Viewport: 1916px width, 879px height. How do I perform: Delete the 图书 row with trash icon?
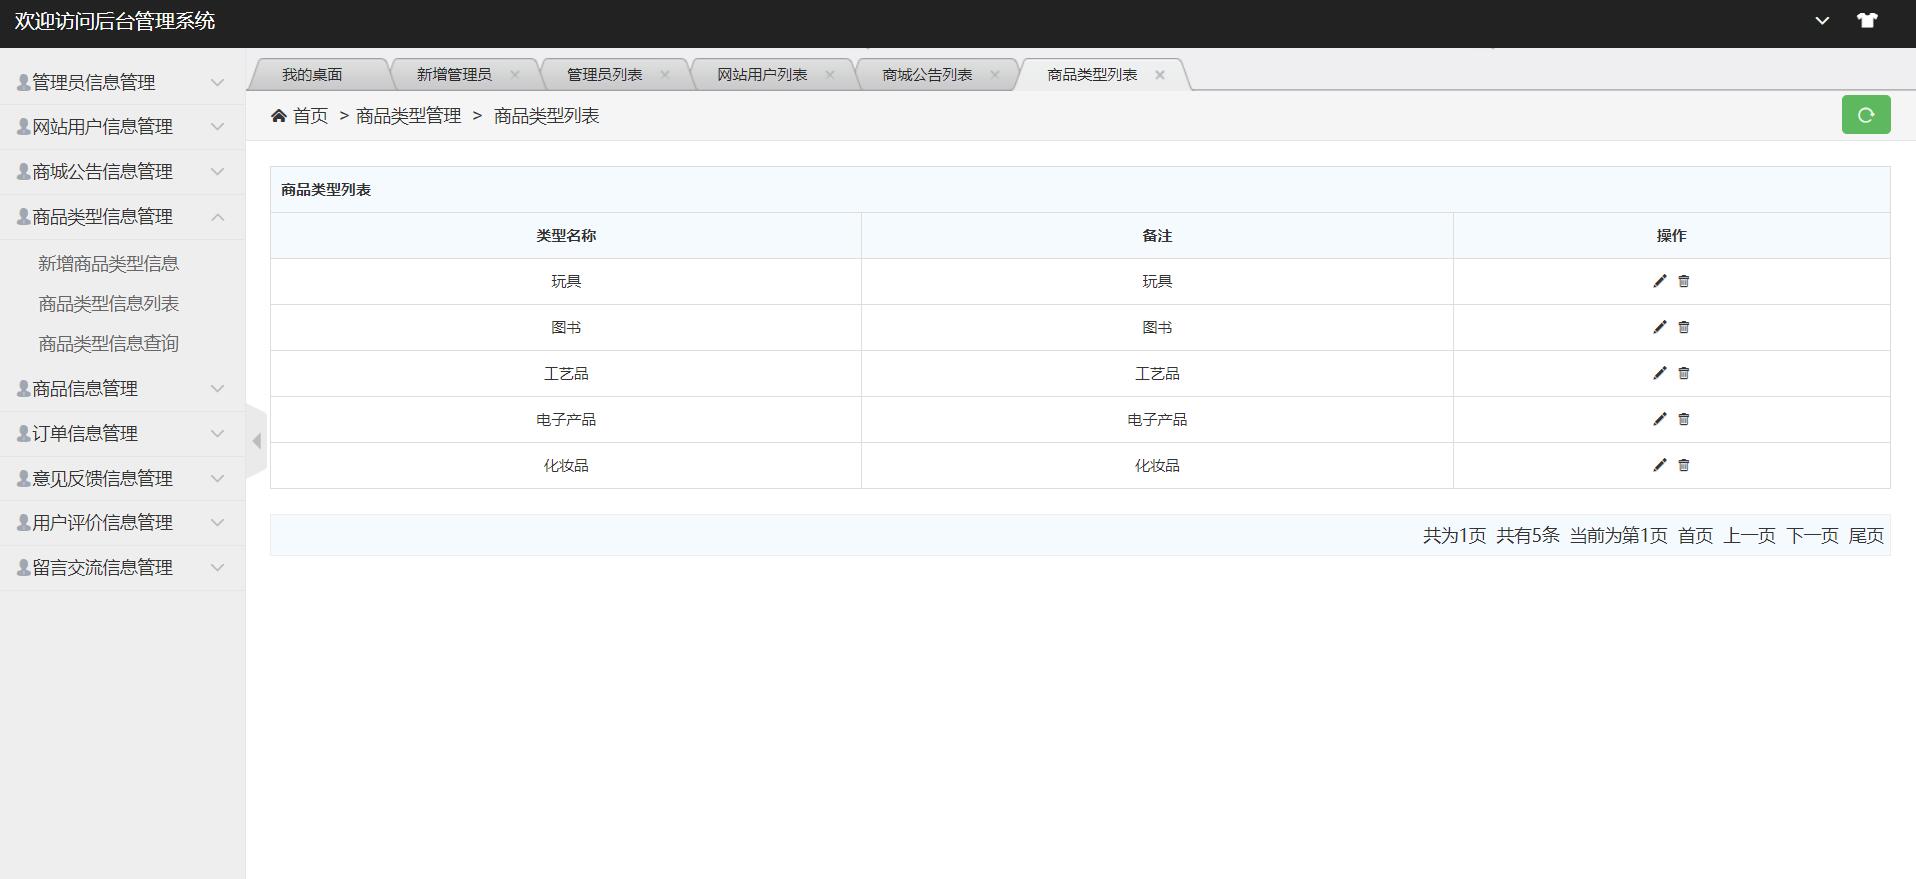(1684, 327)
